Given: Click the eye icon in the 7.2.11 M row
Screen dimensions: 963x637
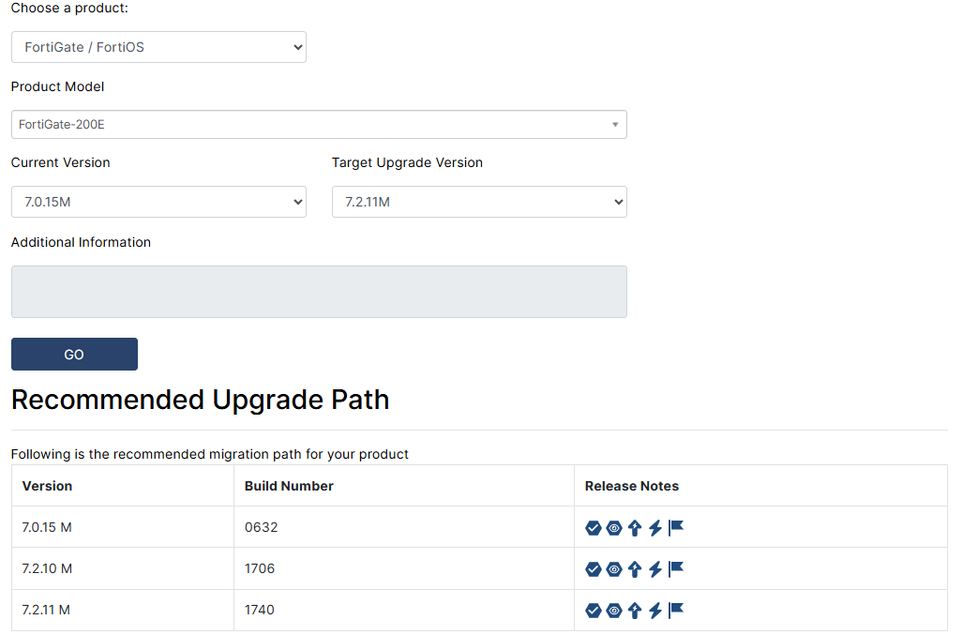Looking at the screenshot, I should point(614,610).
